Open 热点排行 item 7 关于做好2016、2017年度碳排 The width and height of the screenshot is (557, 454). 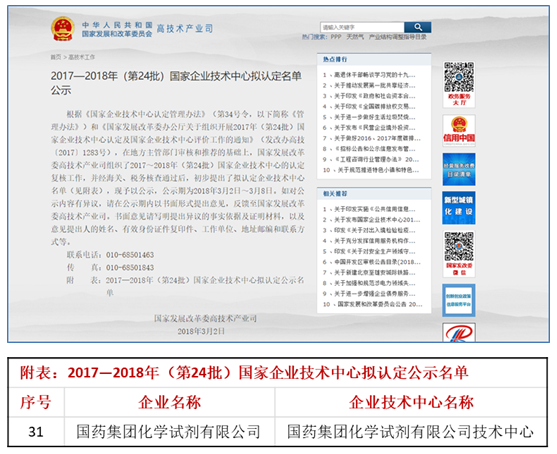(x=372, y=138)
